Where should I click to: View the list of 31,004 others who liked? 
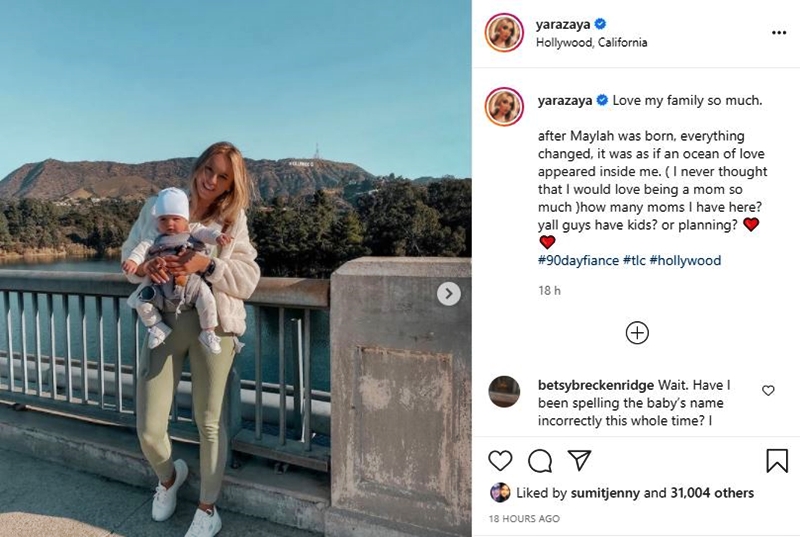pos(712,493)
